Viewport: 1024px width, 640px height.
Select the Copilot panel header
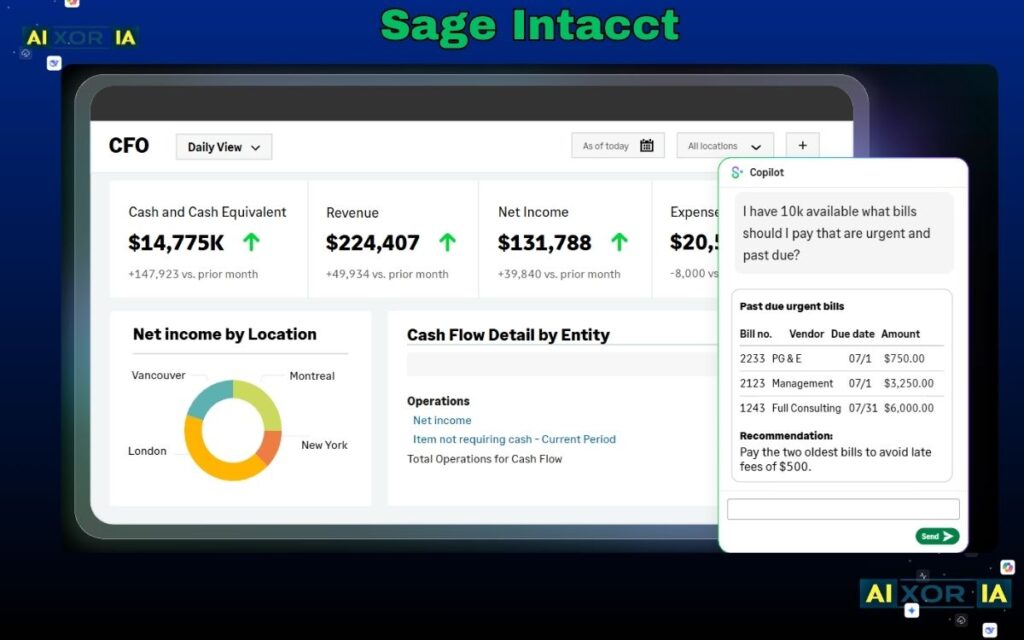pos(765,172)
